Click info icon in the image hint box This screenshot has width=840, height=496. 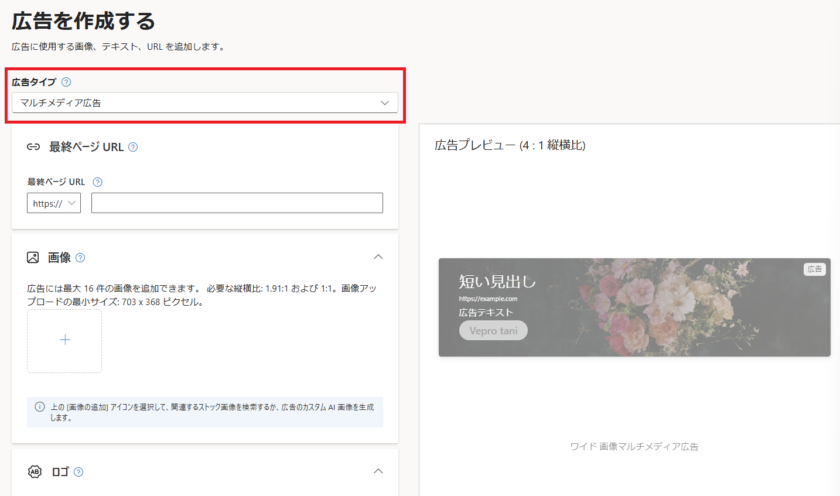(39, 407)
